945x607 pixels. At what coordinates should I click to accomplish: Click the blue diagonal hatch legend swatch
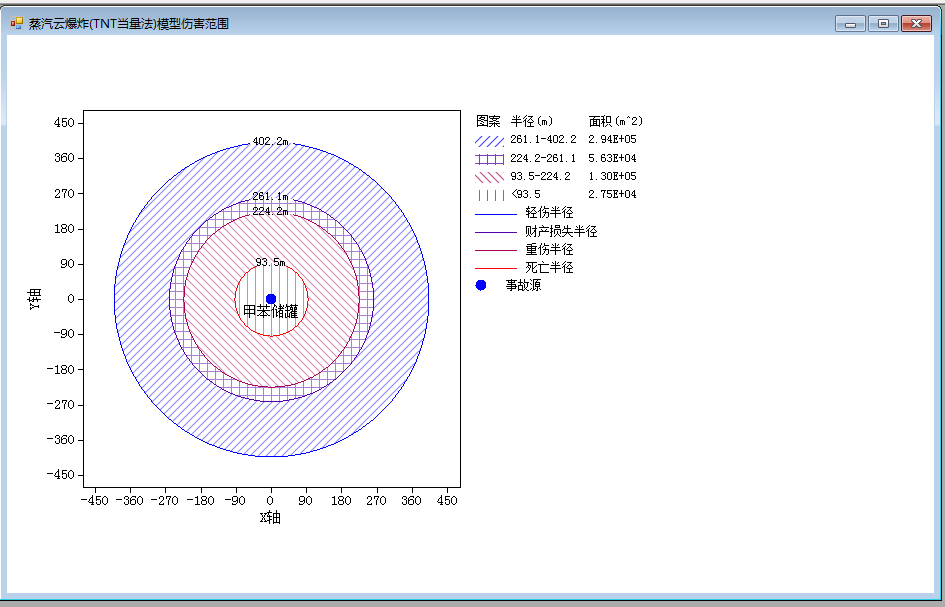489,140
